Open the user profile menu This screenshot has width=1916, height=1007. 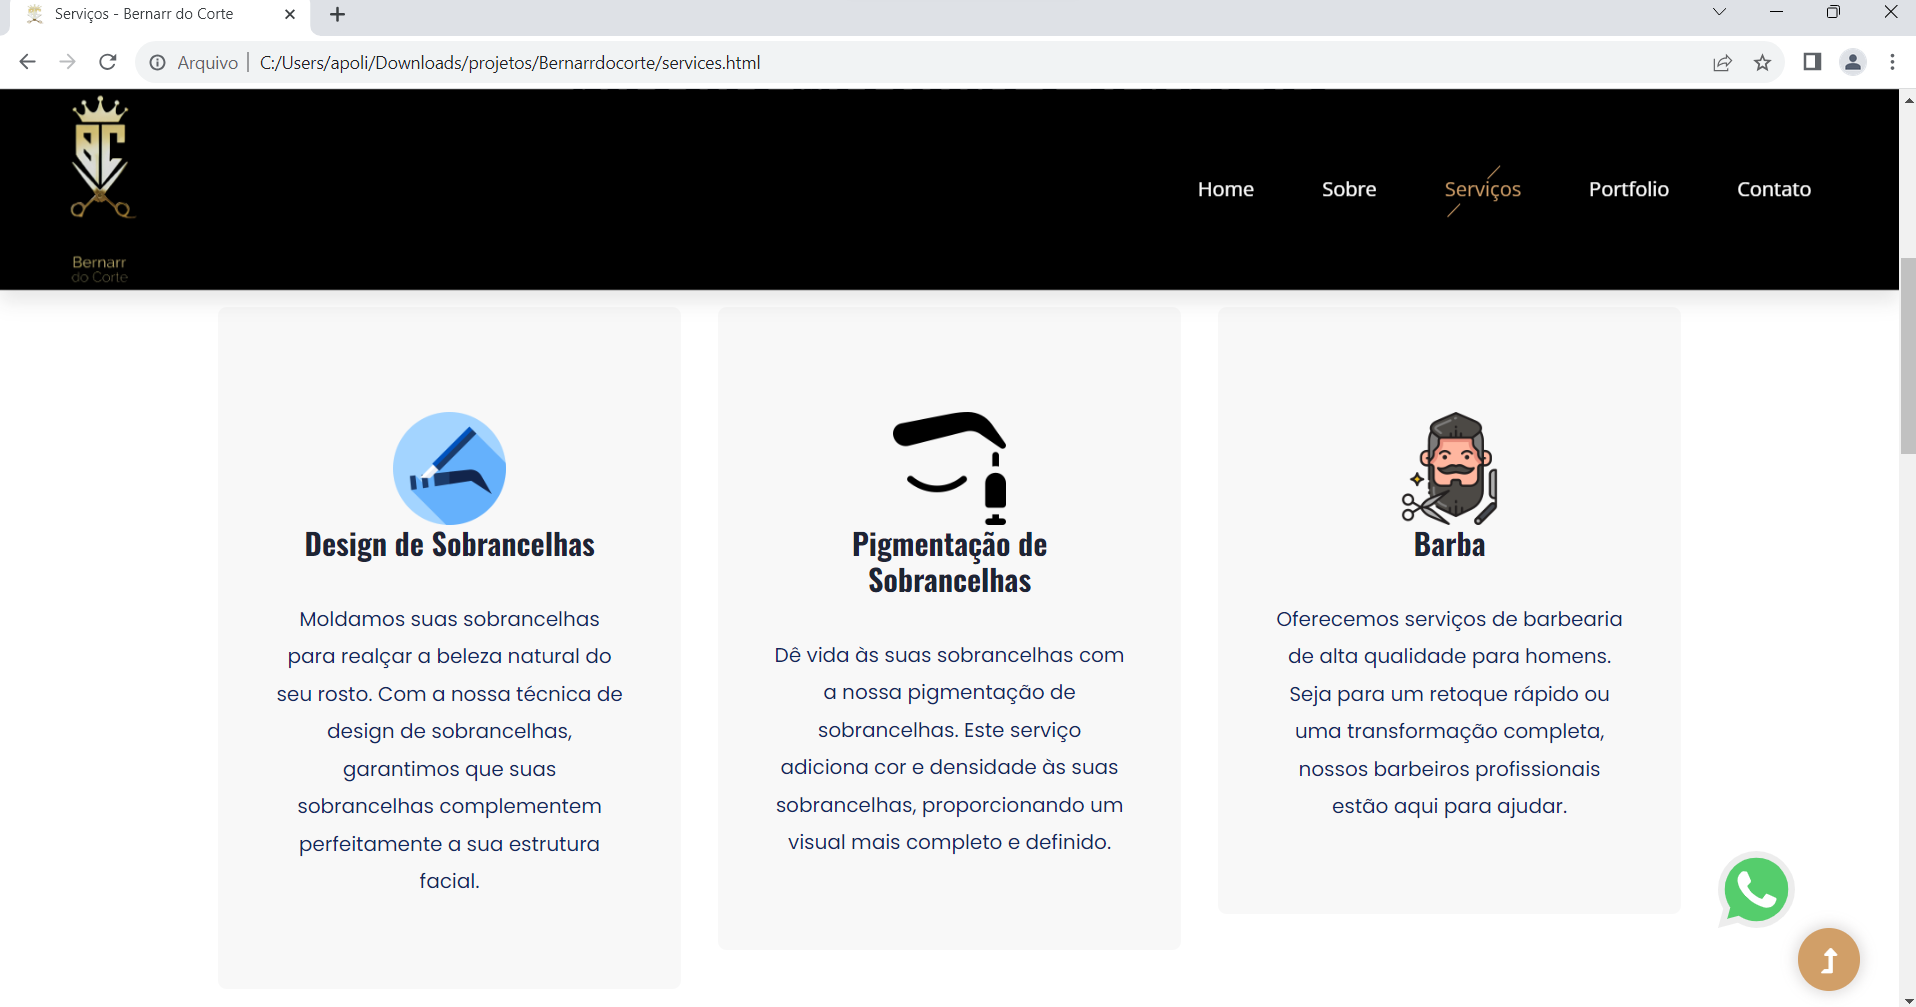click(x=1852, y=62)
